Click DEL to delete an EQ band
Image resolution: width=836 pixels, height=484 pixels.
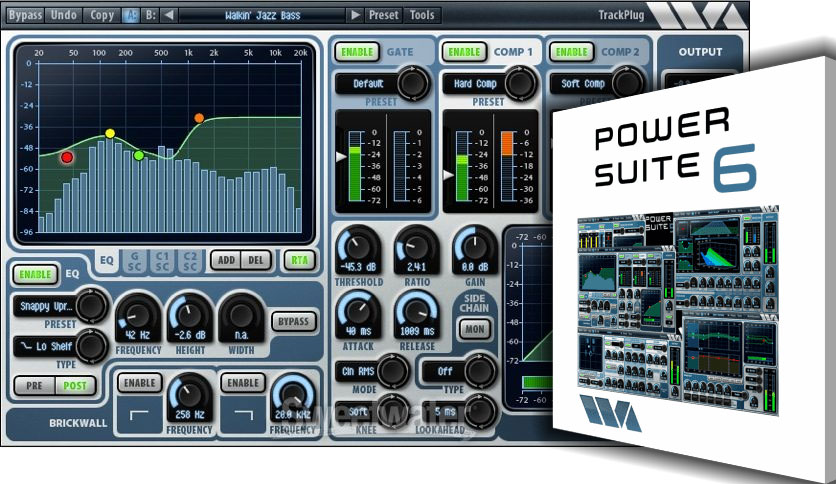click(256, 260)
